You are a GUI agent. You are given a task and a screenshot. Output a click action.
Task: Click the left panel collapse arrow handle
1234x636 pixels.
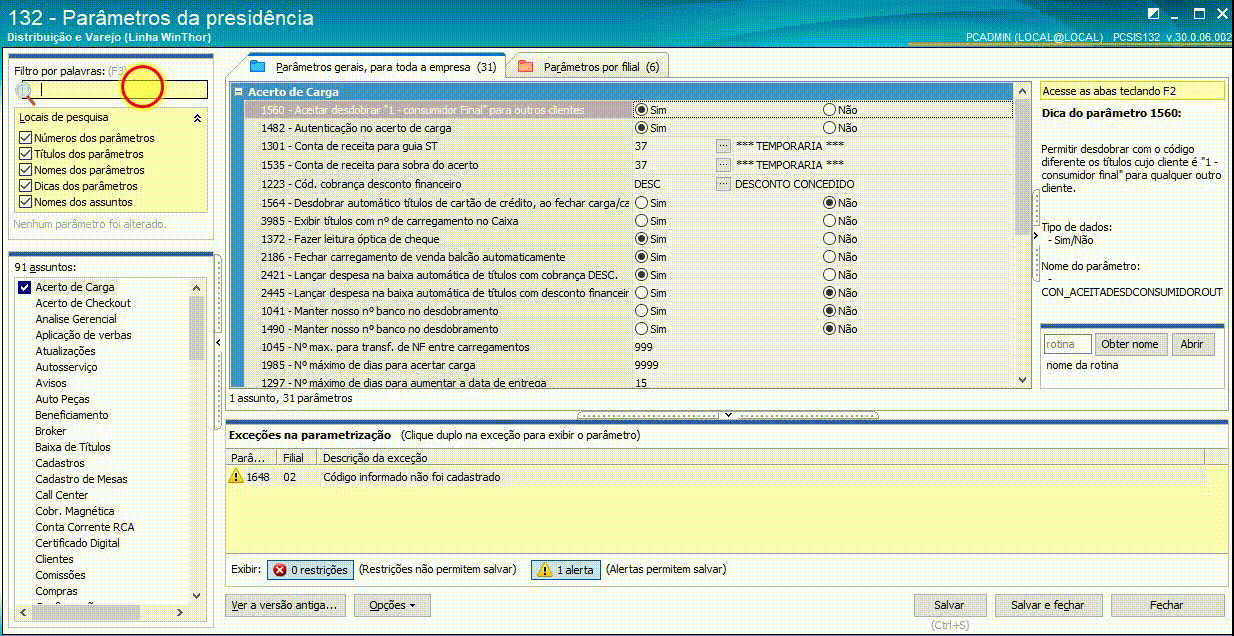(218, 343)
